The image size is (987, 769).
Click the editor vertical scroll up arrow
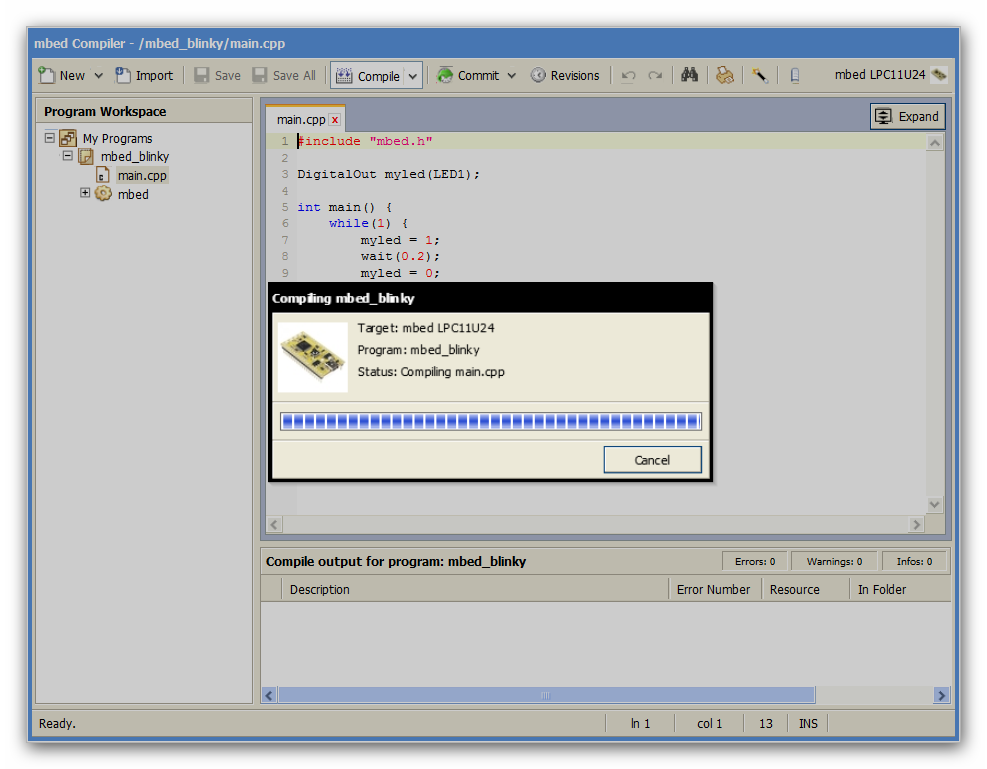(x=935, y=143)
